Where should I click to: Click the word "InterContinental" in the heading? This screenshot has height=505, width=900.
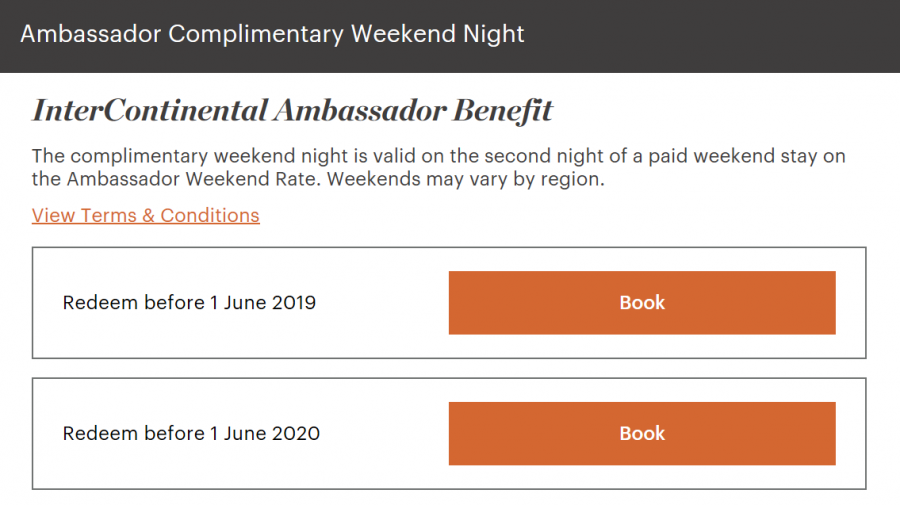point(148,110)
